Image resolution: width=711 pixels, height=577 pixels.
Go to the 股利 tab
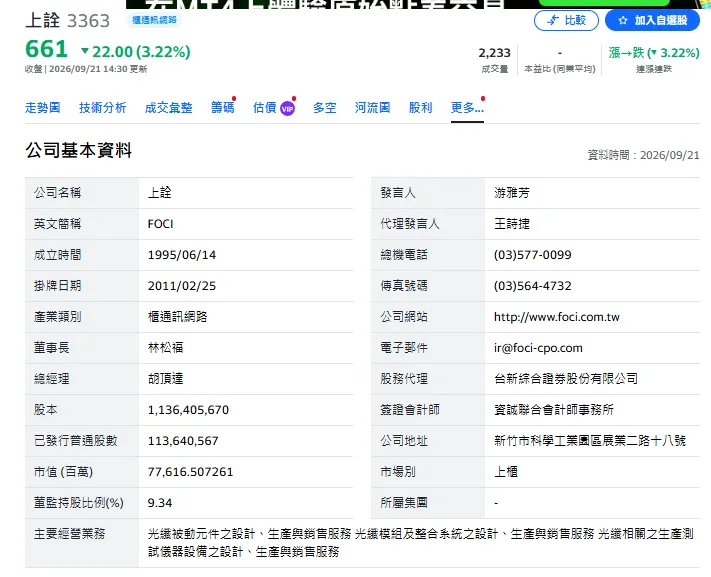tap(420, 108)
